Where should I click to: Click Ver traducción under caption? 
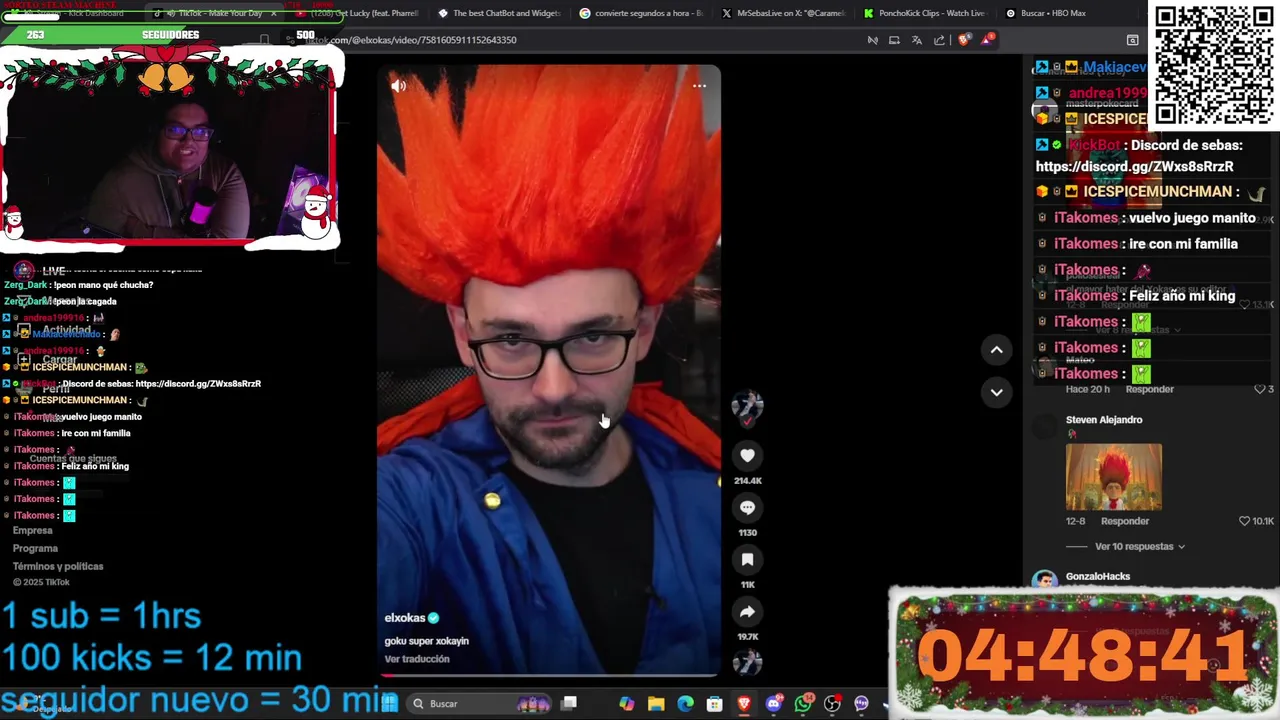tap(417, 659)
